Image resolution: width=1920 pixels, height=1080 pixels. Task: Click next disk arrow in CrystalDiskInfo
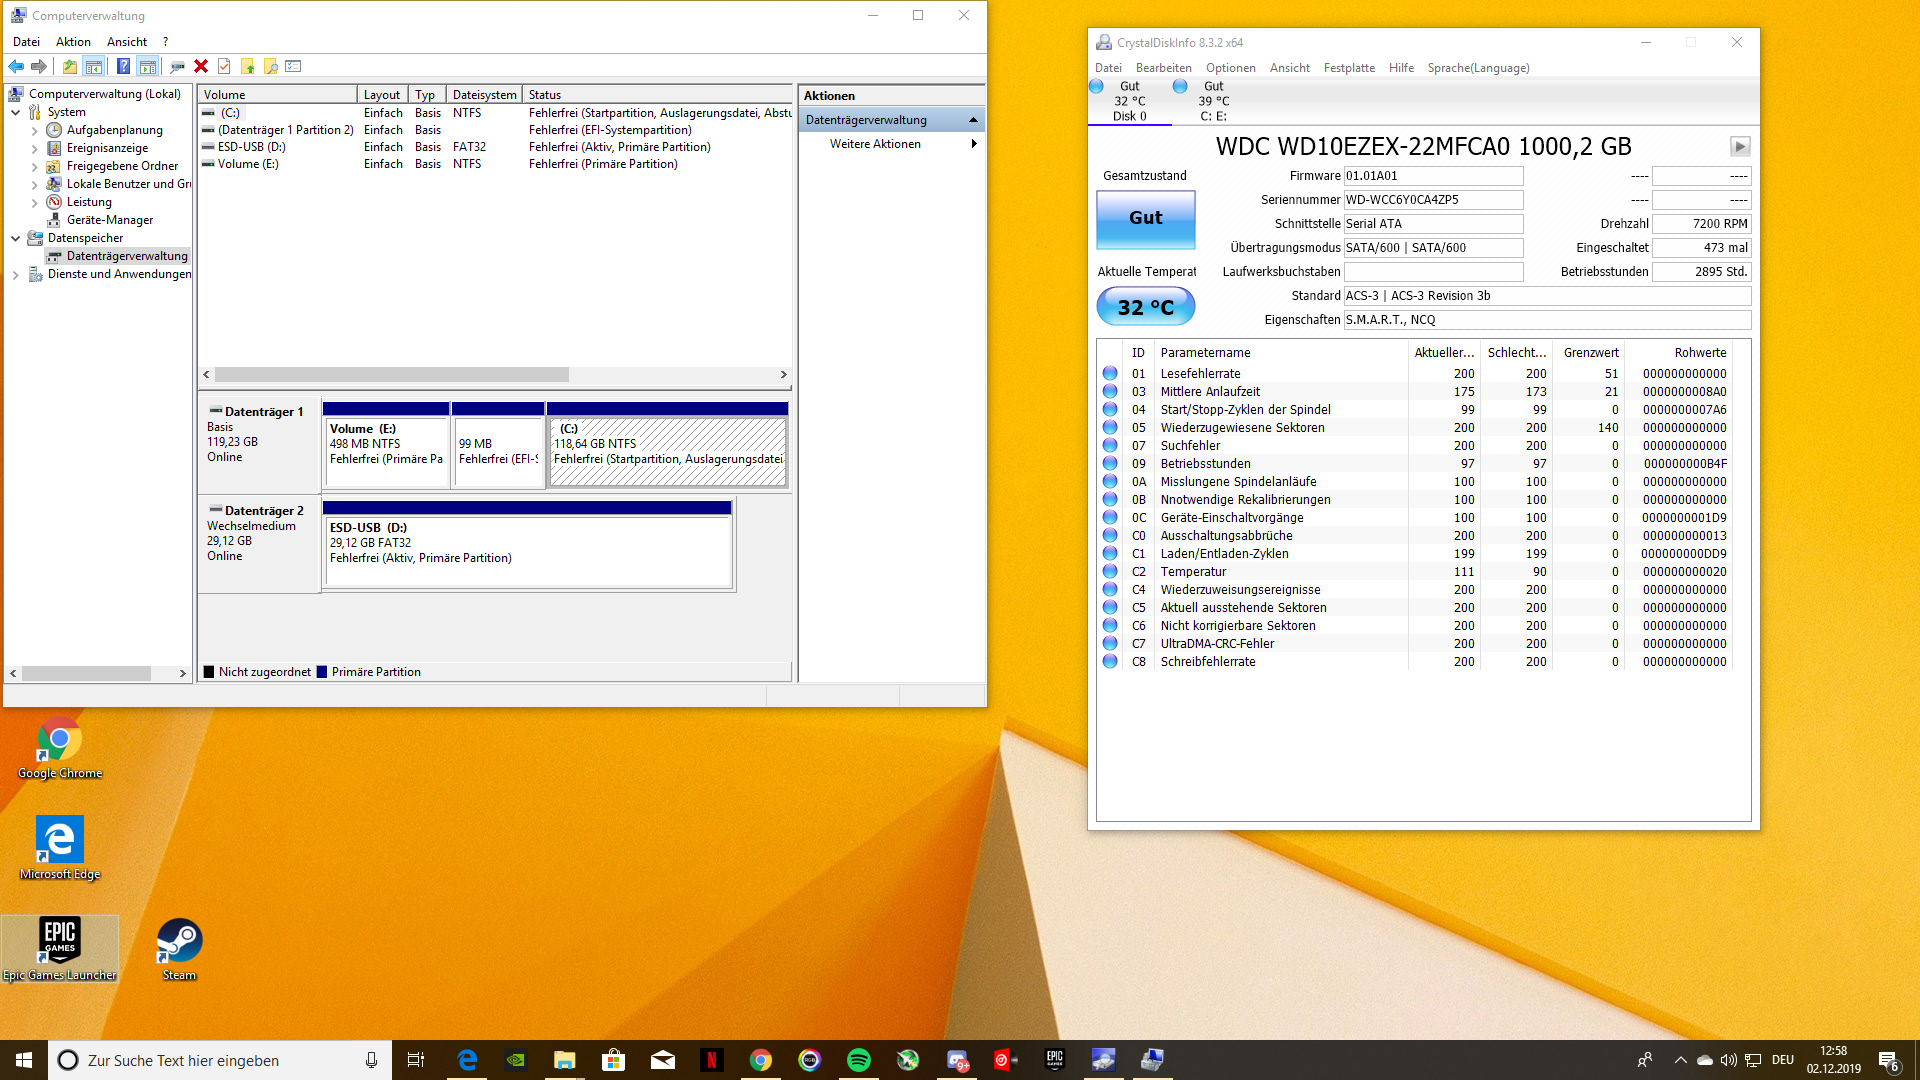tap(1740, 146)
